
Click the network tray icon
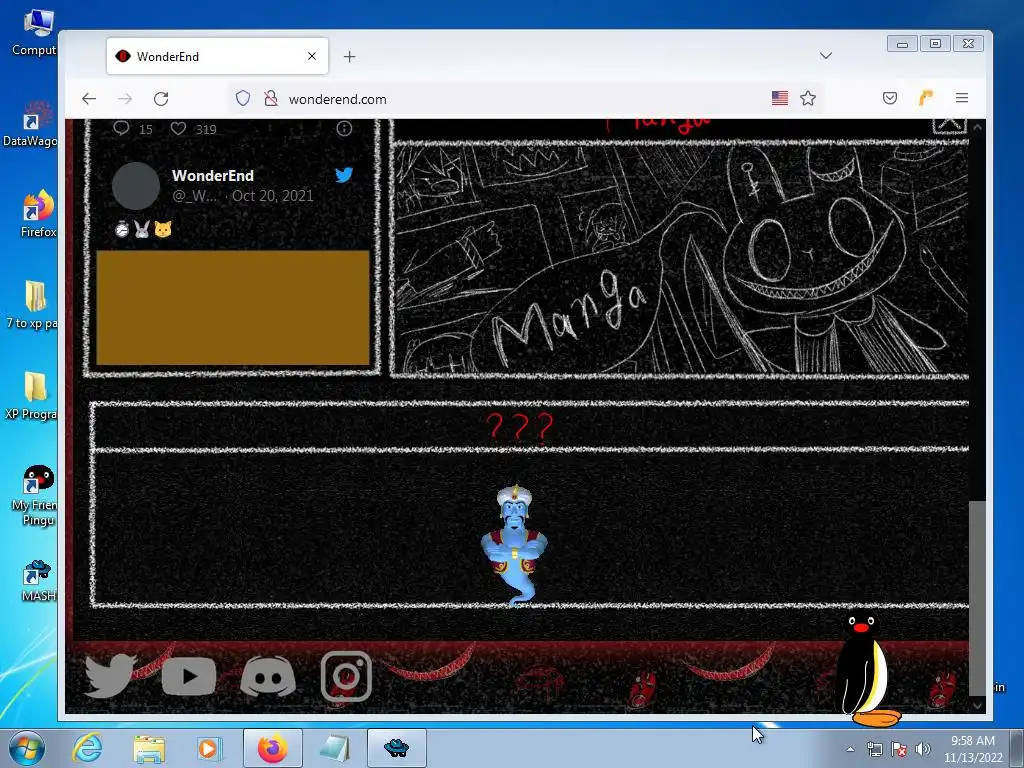pyautogui.click(x=874, y=749)
